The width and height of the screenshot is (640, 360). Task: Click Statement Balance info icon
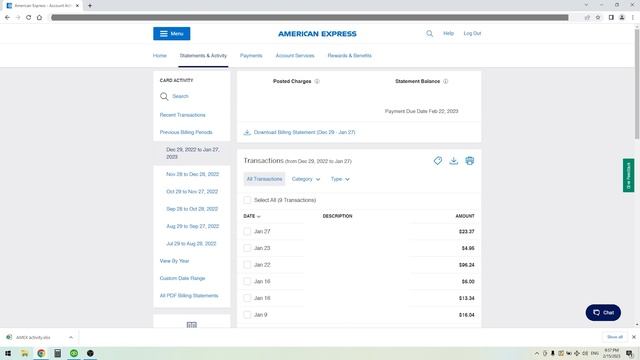[x=446, y=81]
